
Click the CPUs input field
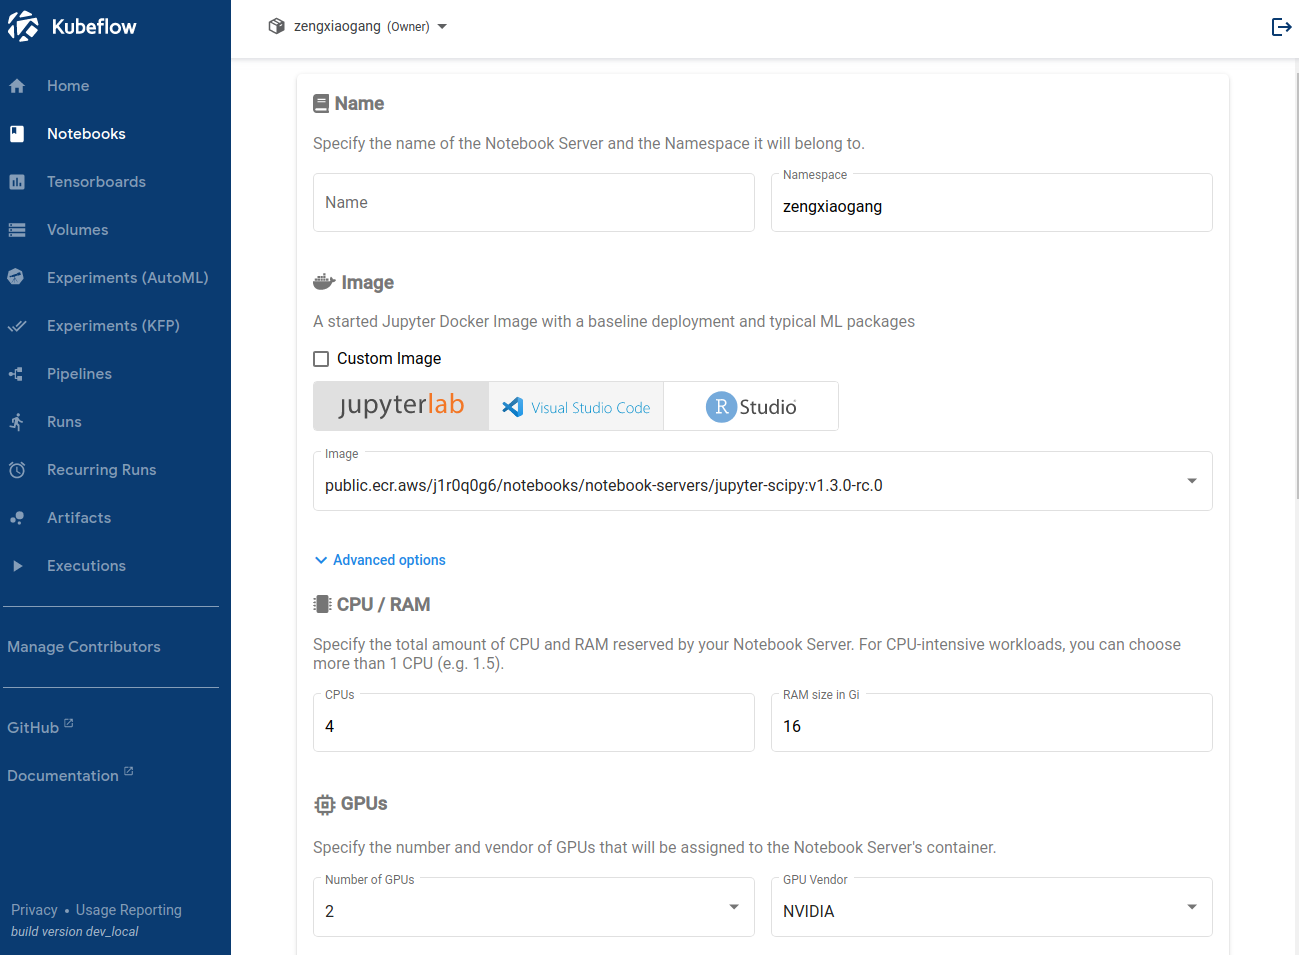tap(534, 723)
